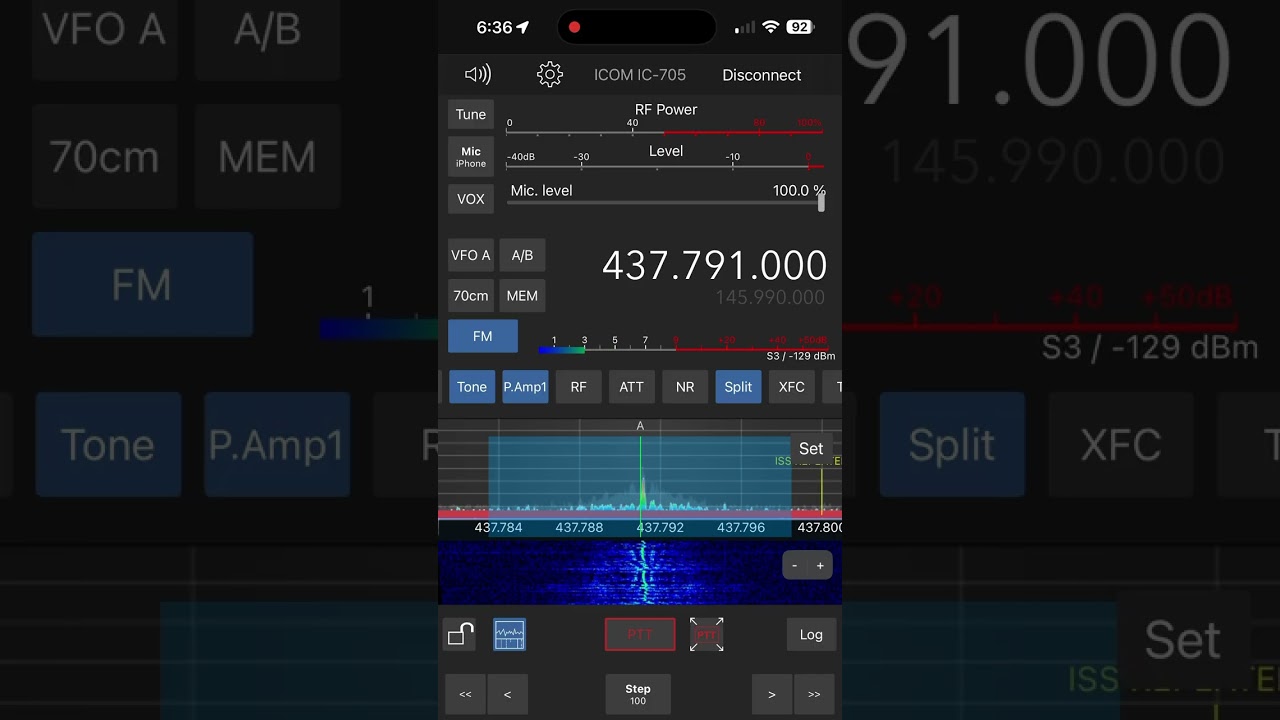The image size is (1280, 720).
Task: Open the scope Set button
Action: tap(811, 449)
